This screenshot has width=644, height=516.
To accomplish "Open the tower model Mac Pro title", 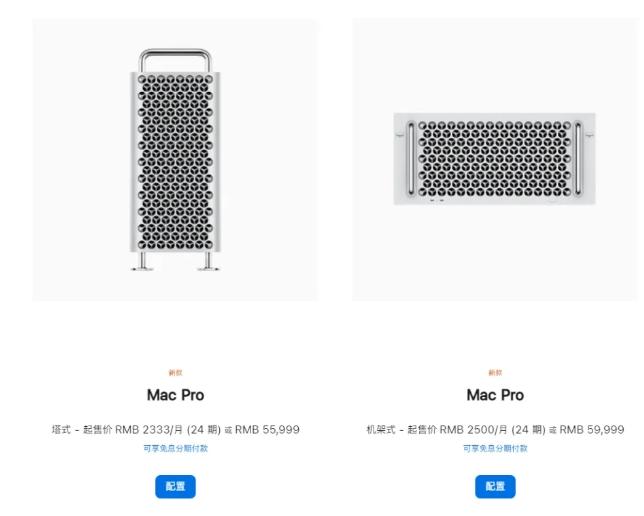I will pos(175,395).
